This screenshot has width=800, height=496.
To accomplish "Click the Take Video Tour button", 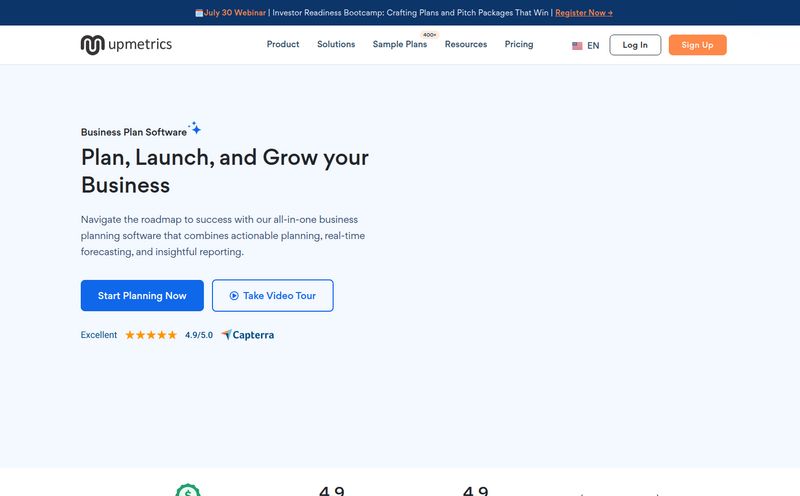I will pos(272,295).
